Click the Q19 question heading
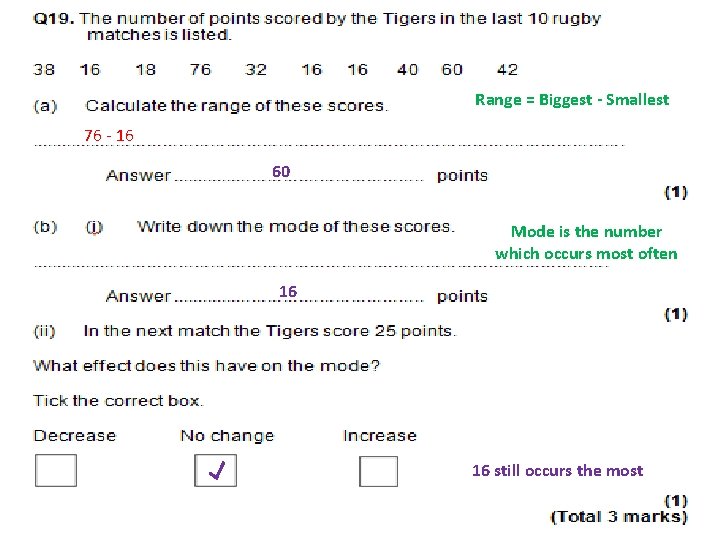 tap(317, 26)
